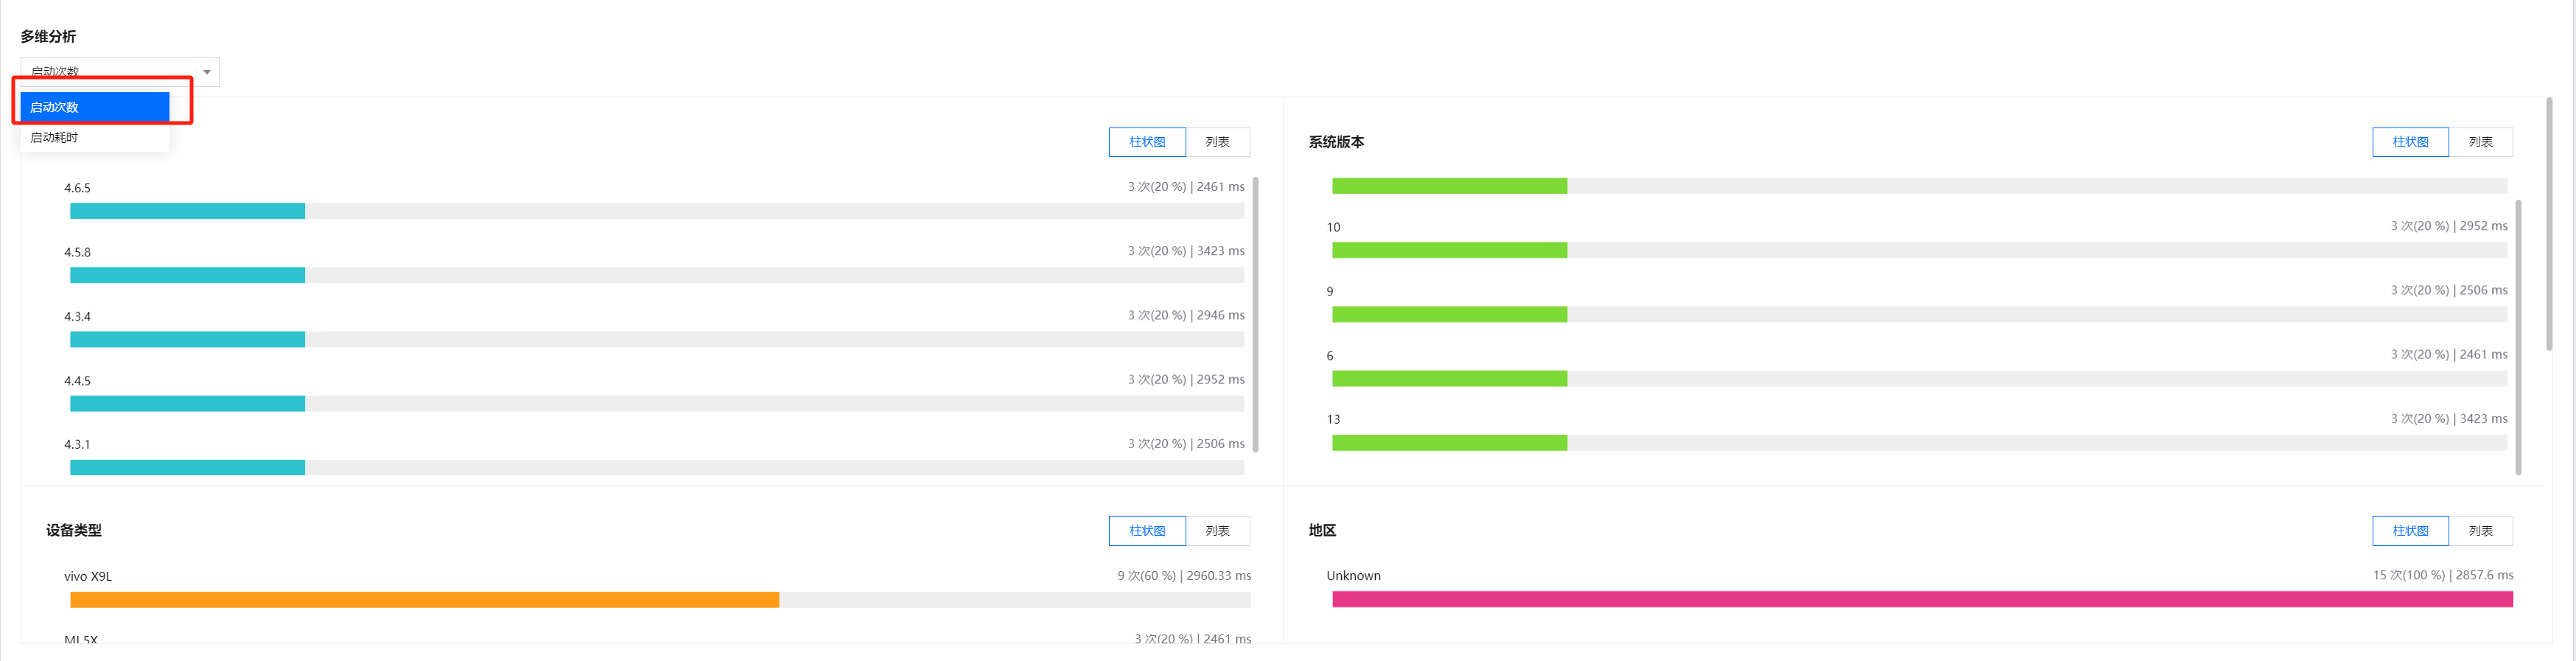Select 柱状图 view above the 4.6.5 version bars

pos(1147,142)
